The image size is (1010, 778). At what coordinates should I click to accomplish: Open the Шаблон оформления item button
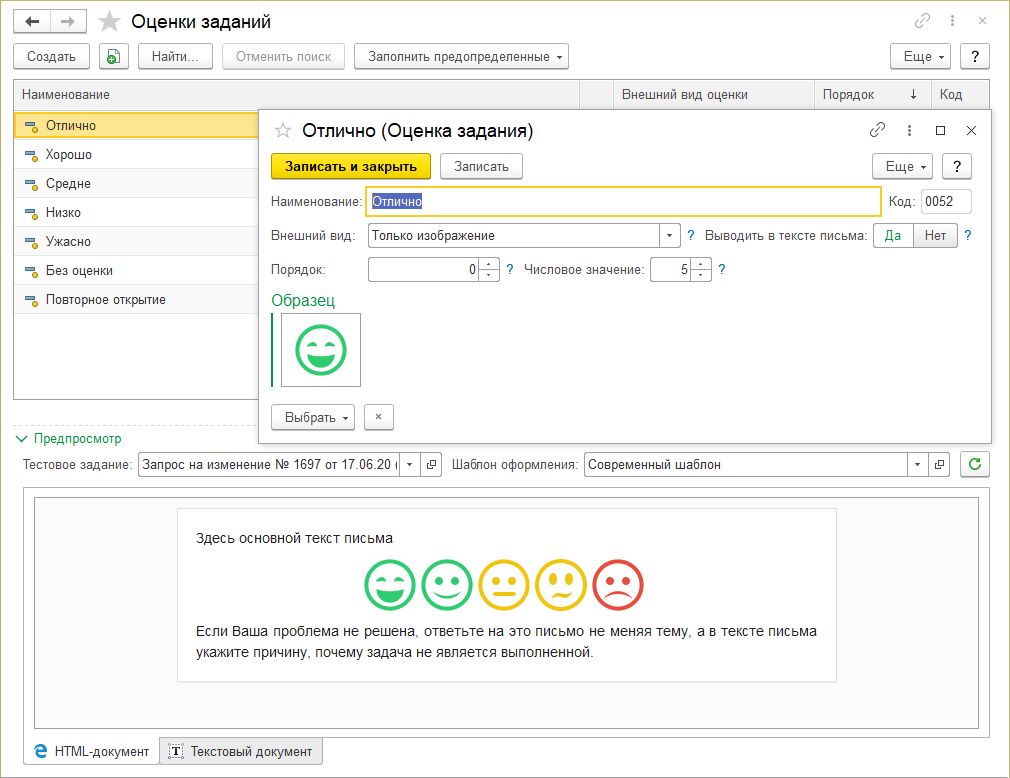(939, 464)
